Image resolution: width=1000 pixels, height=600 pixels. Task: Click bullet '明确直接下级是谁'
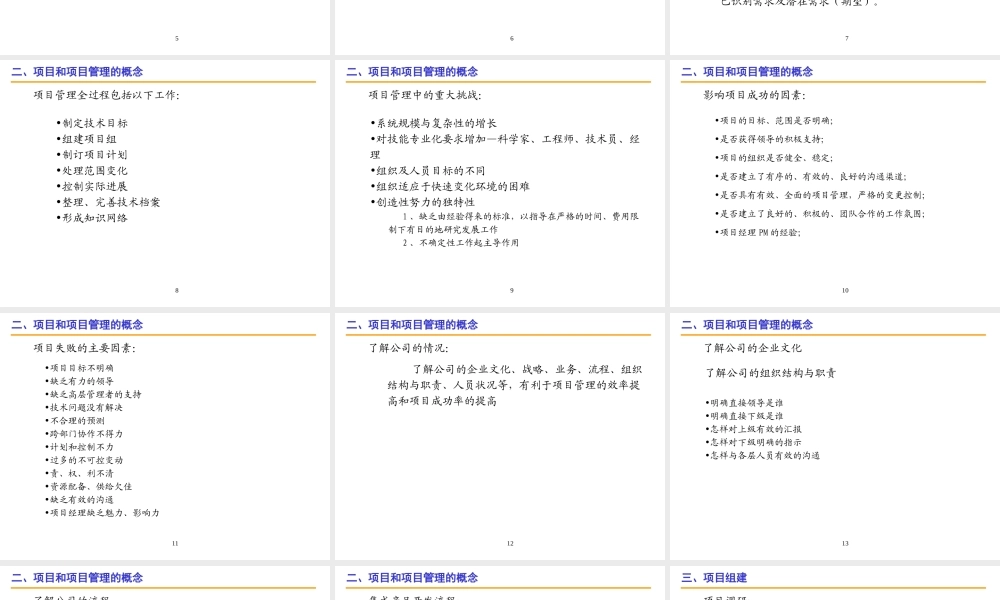tap(744, 416)
